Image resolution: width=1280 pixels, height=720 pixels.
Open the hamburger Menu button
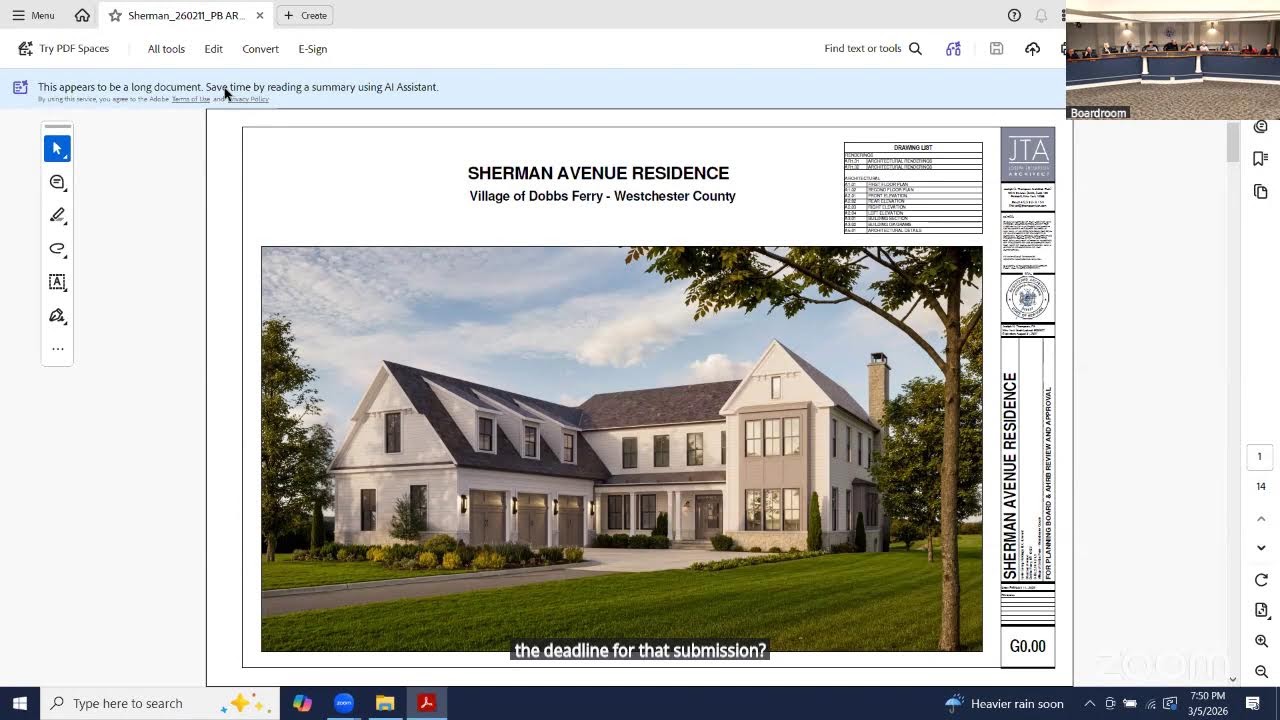[33, 15]
